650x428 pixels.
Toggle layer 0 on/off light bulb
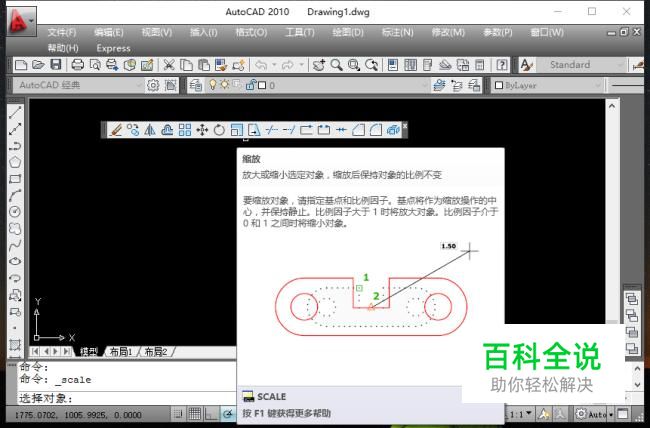(x=212, y=85)
